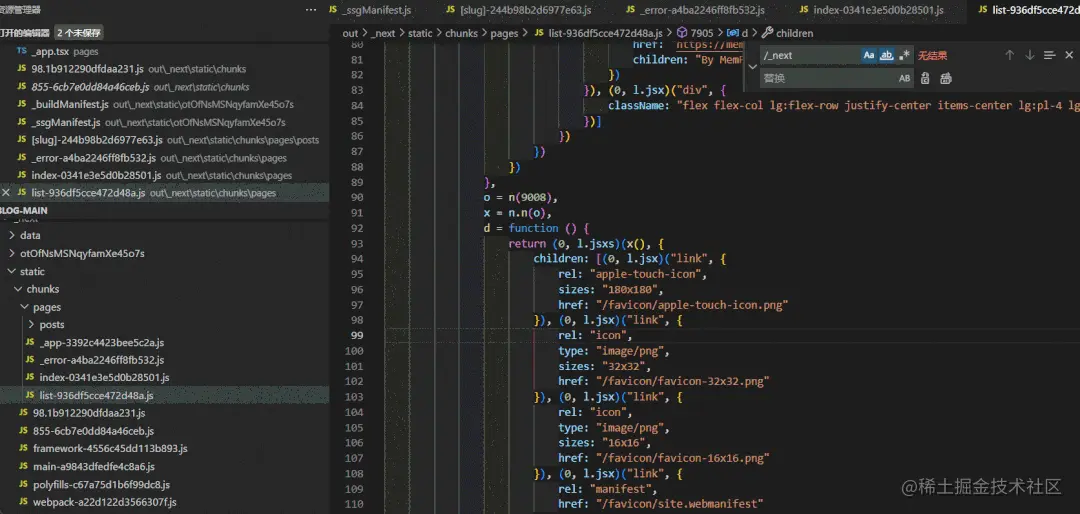Toggle Match Whole Word (ab) in find box

pos(887,55)
